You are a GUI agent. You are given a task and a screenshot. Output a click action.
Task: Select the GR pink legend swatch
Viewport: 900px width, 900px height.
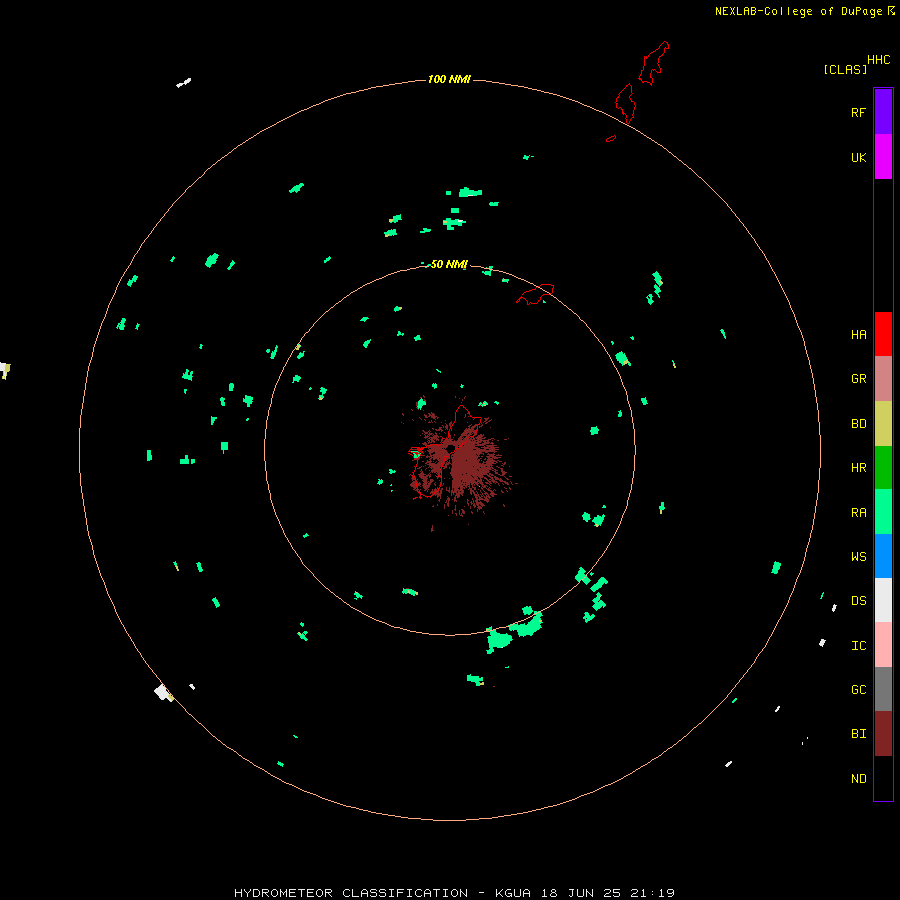tap(883, 379)
